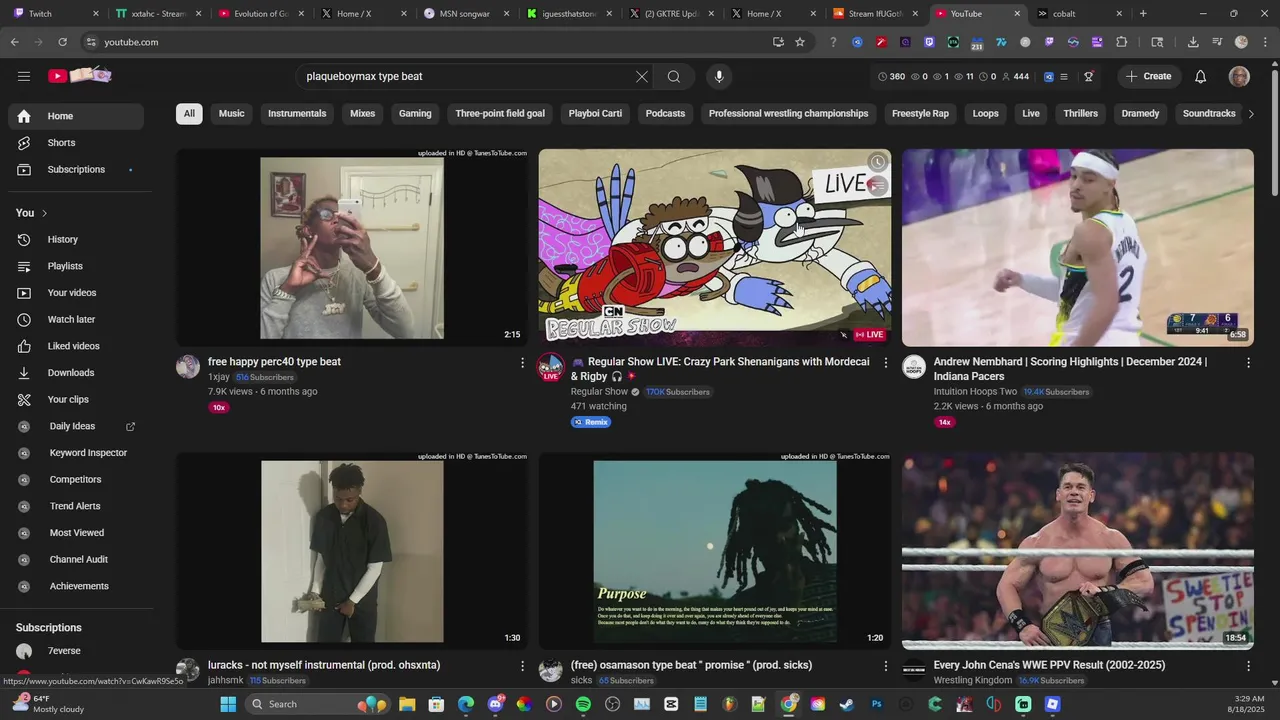Open John Cena WWE thumbnail
The width and height of the screenshot is (1280, 720).
[1078, 551]
